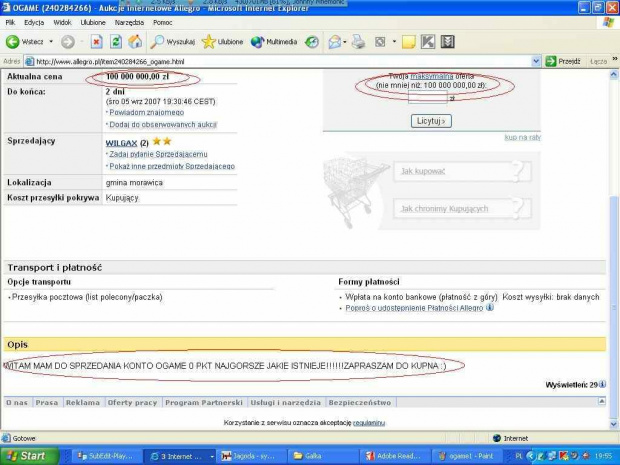The width and height of the screenshot is (620, 465).
Task: Go to the home page icon
Action: tap(135, 42)
